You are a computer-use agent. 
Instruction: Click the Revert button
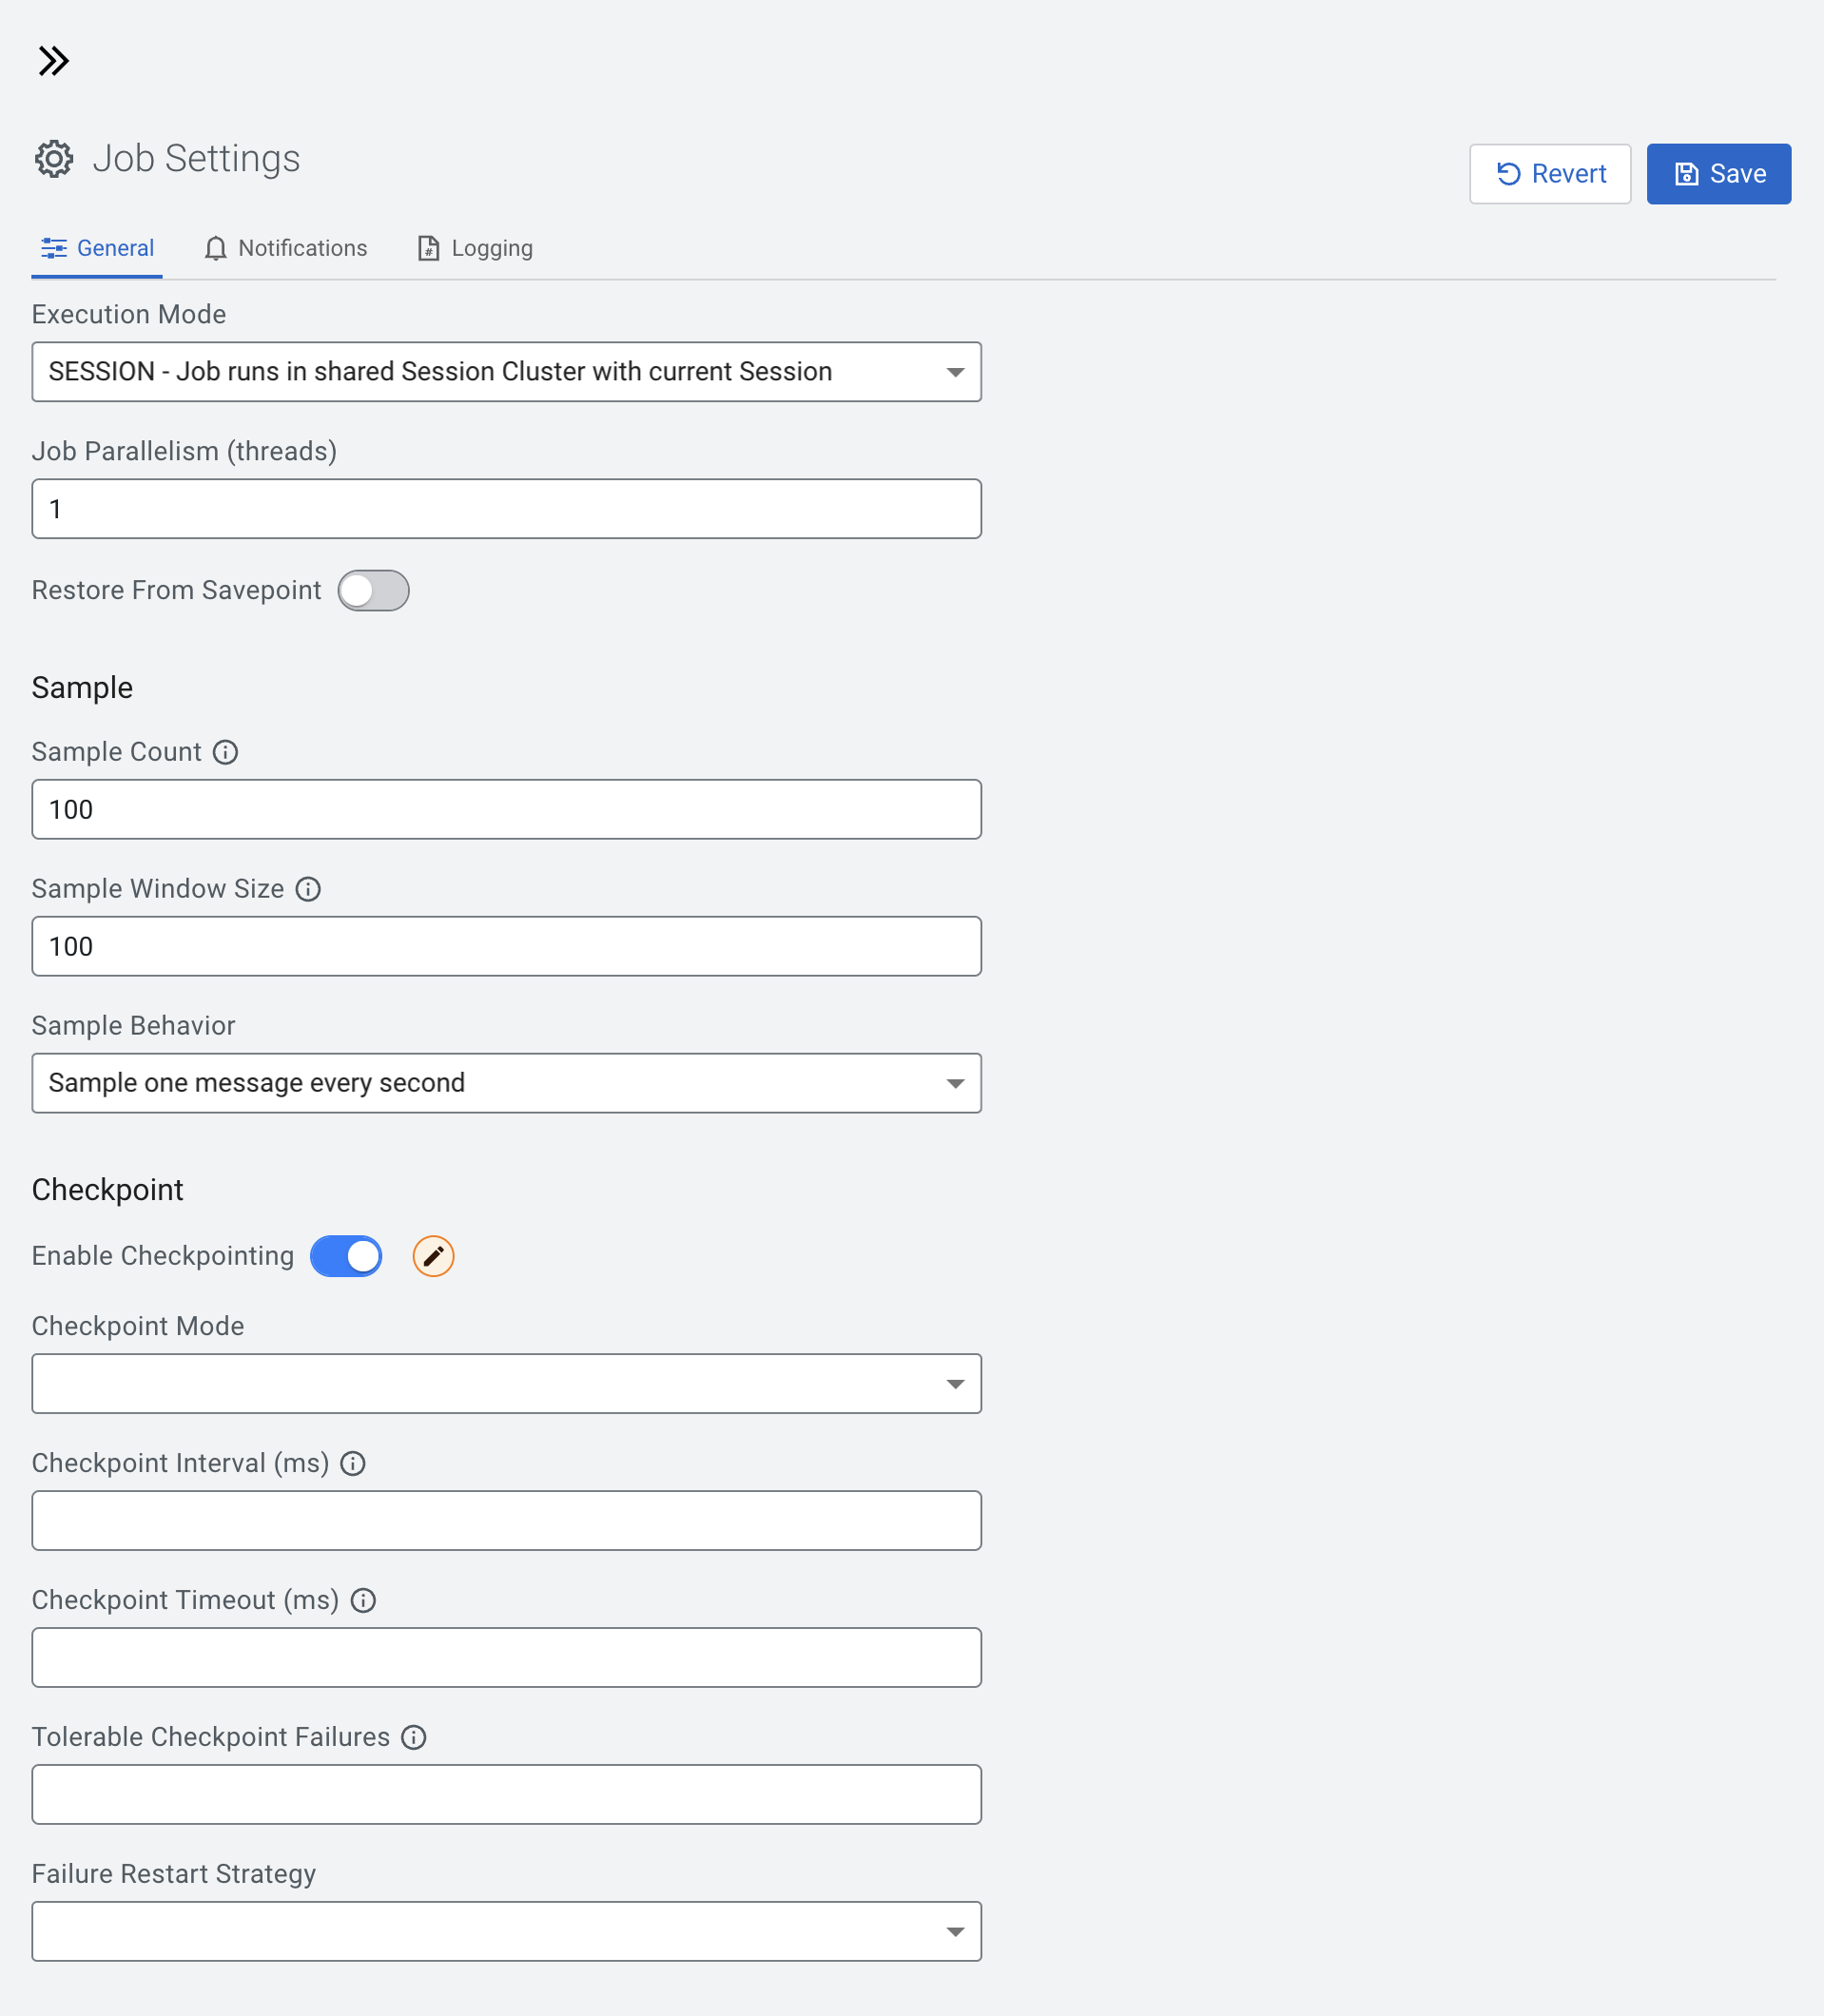pyautogui.click(x=1550, y=174)
